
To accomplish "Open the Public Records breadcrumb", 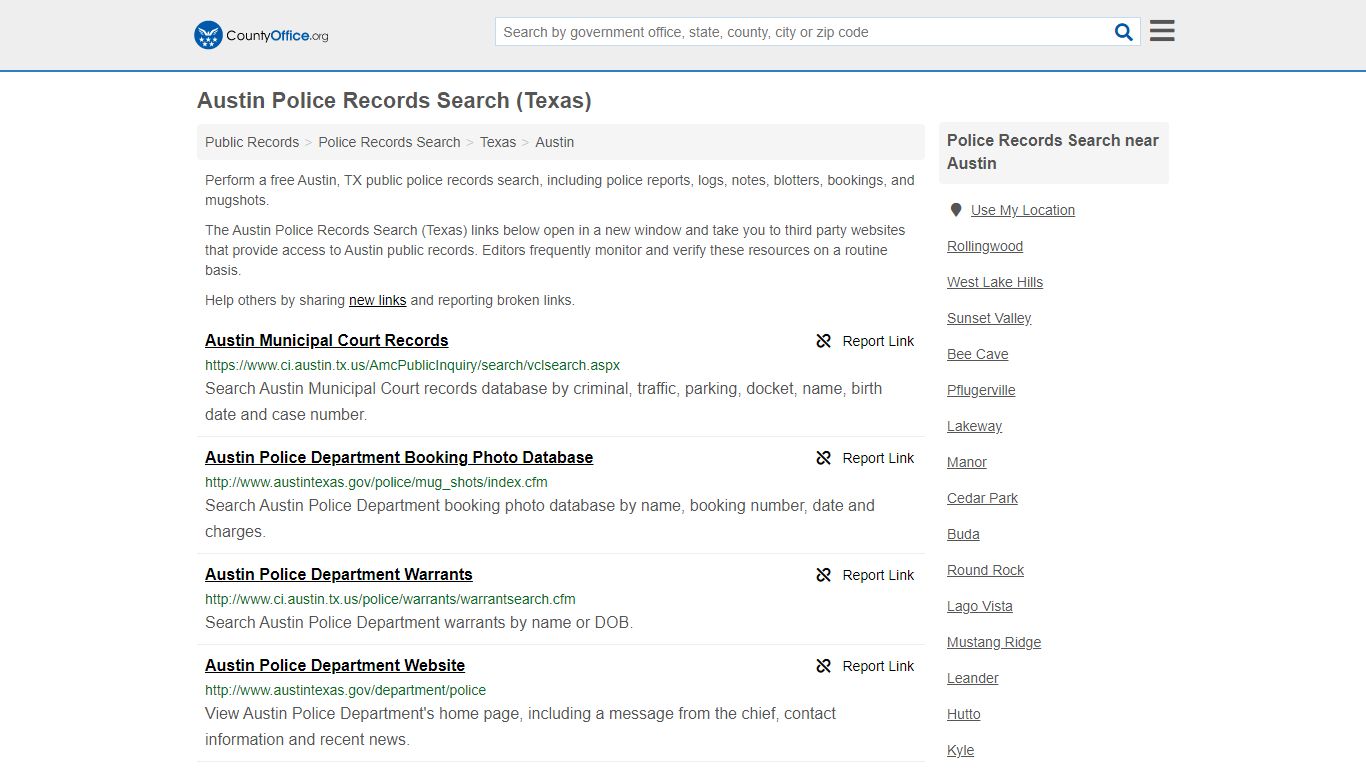I will 252,142.
